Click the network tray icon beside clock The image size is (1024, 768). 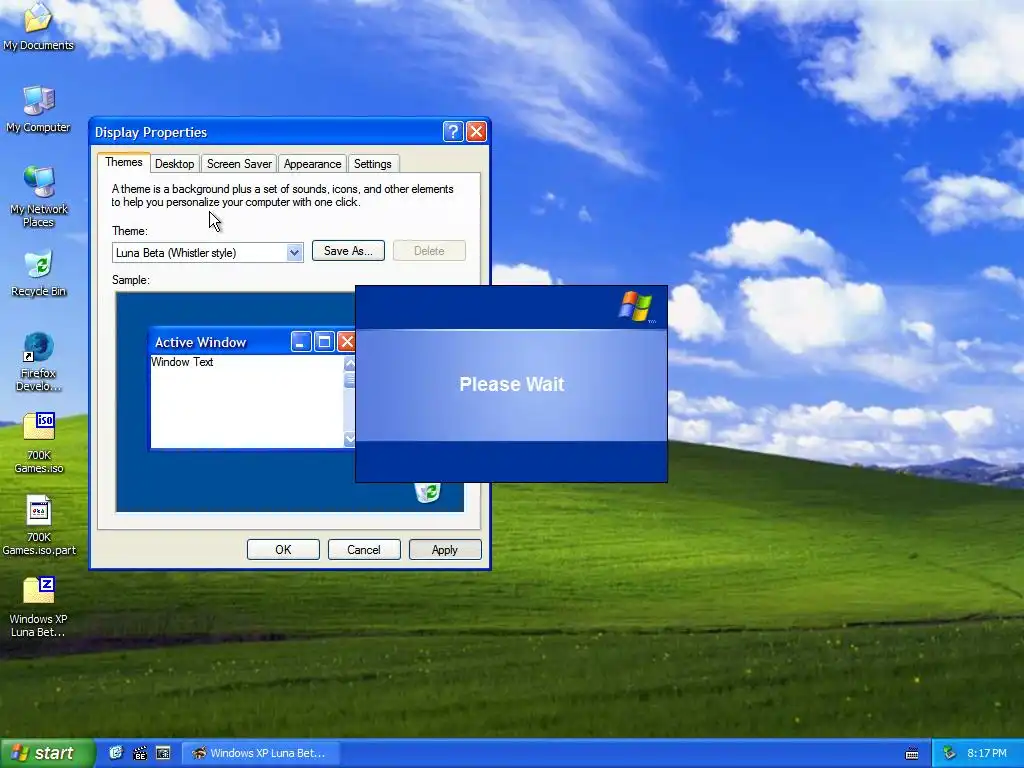tap(950, 753)
